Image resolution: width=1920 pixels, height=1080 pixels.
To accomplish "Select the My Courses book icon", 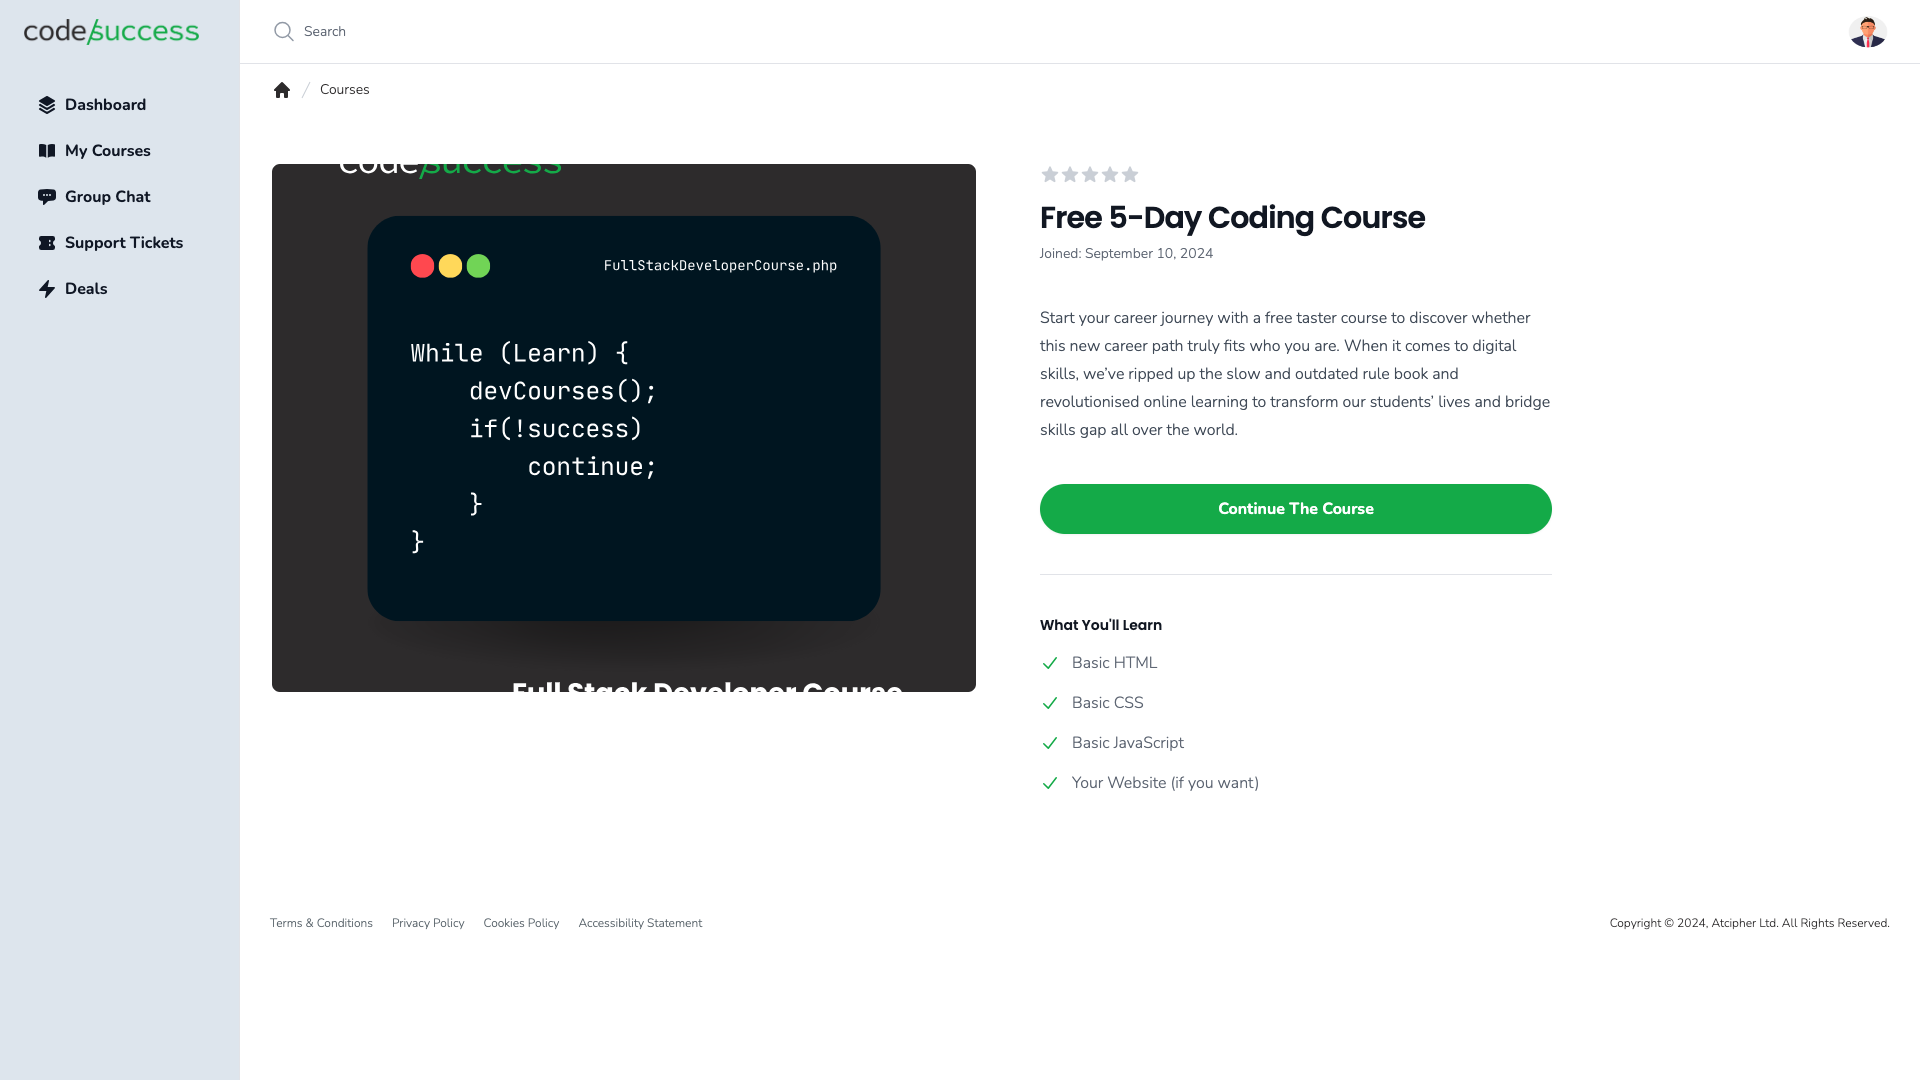I will click(x=47, y=151).
